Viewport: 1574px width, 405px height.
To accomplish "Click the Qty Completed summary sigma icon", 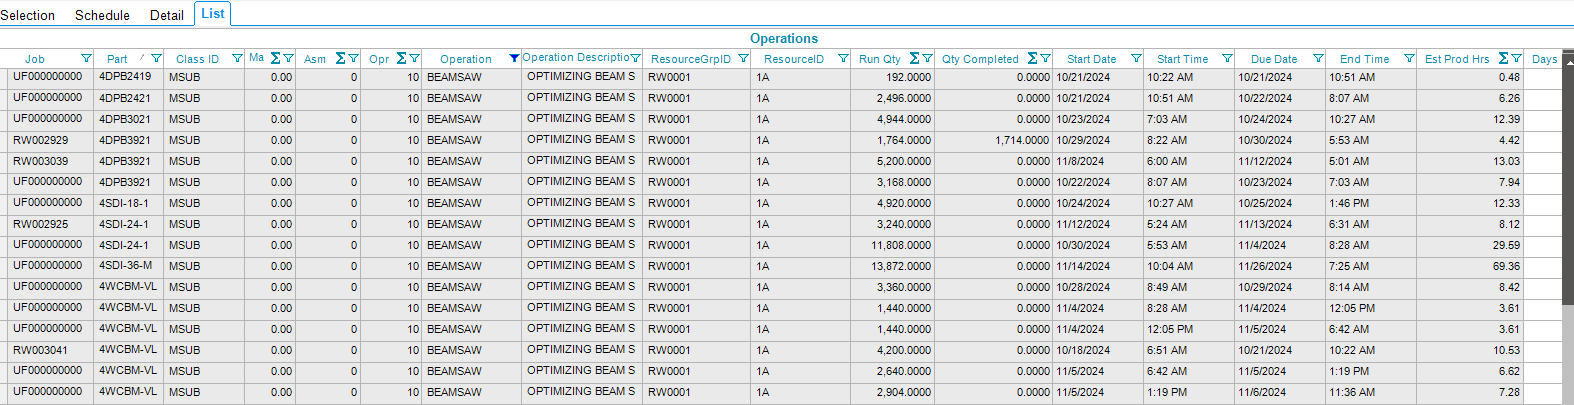I will (1033, 58).
